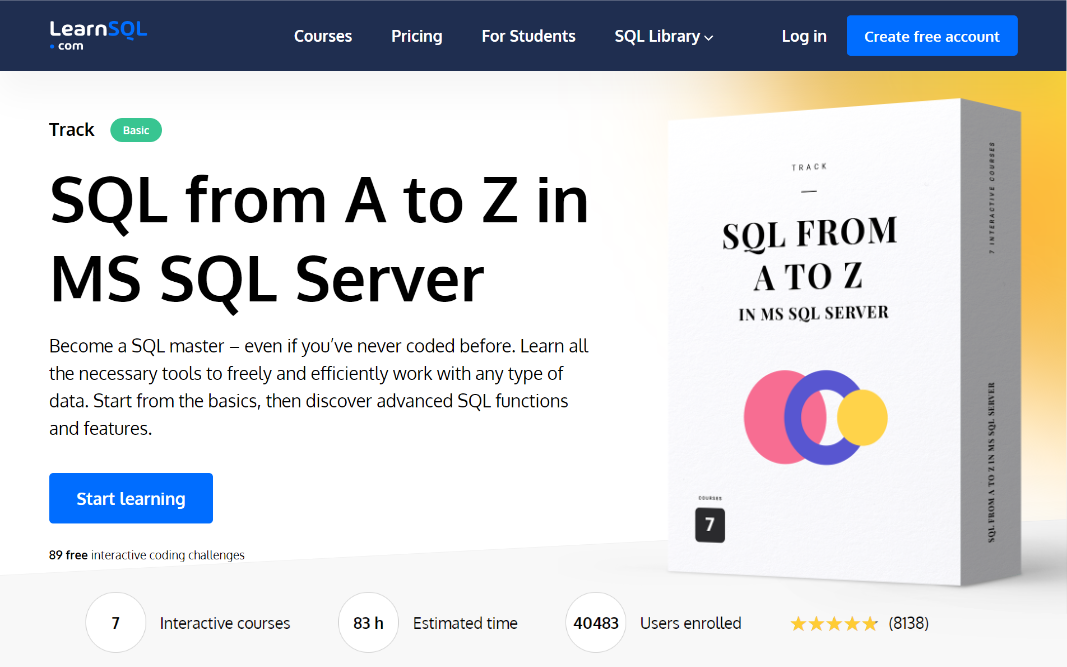Go to the Pricing page
This screenshot has height=667, width=1067.
click(416, 36)
